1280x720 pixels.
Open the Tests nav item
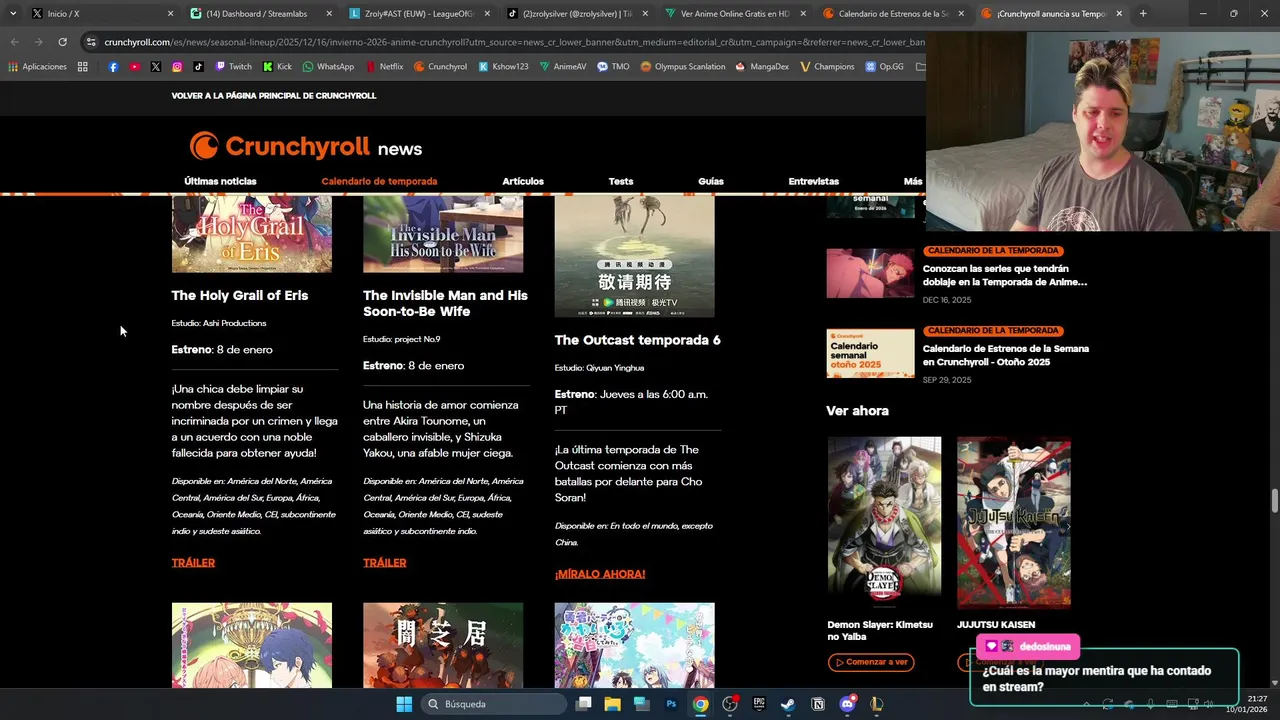pos(621,181)
